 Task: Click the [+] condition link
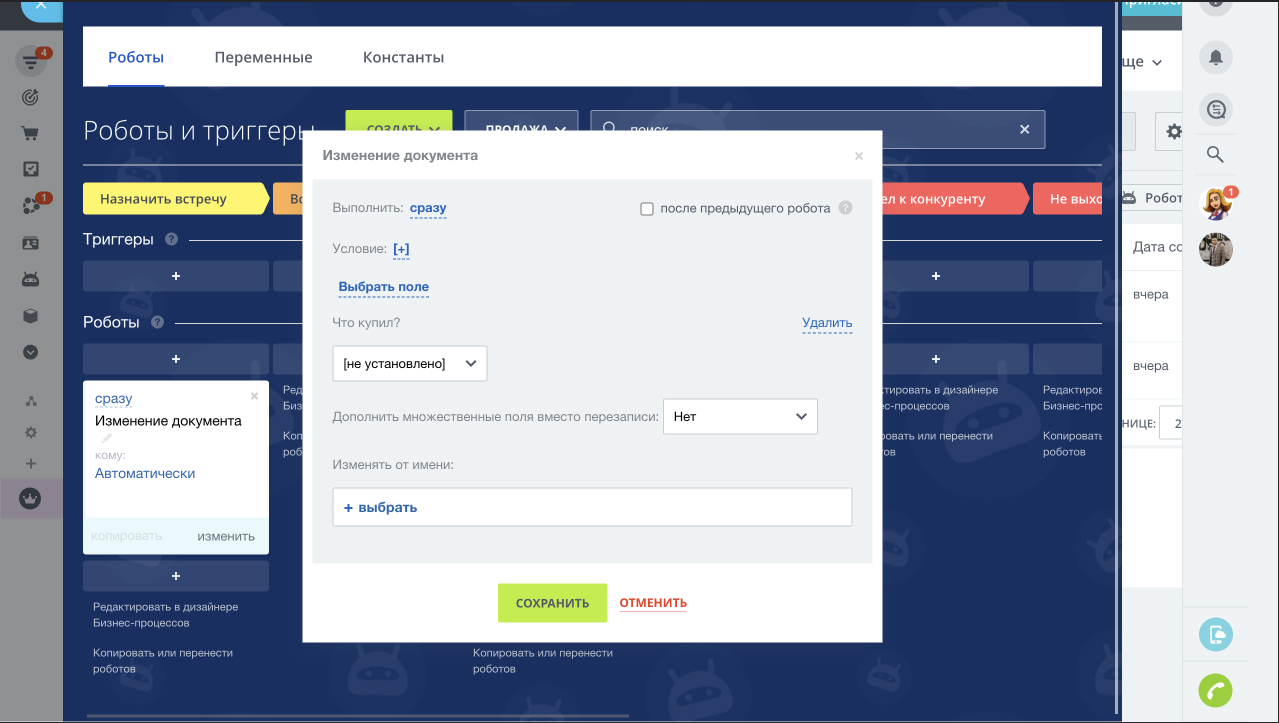(401, 249)
